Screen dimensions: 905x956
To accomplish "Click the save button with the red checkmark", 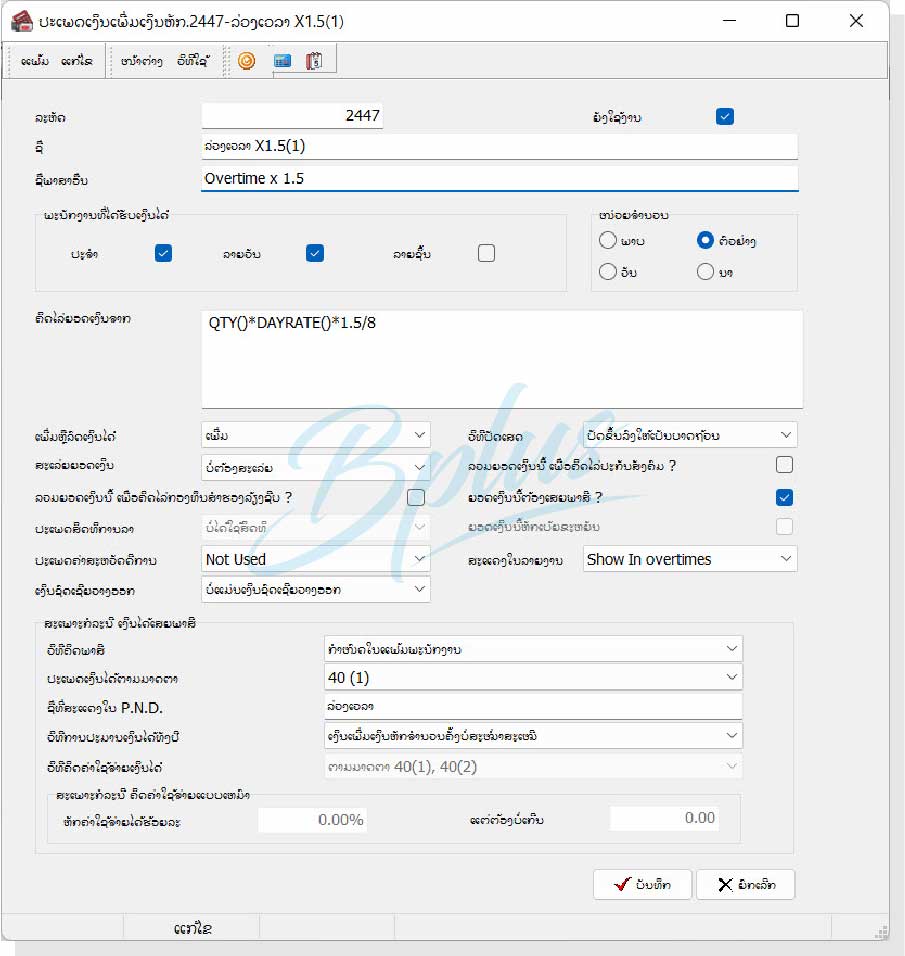I will point(642,884).
